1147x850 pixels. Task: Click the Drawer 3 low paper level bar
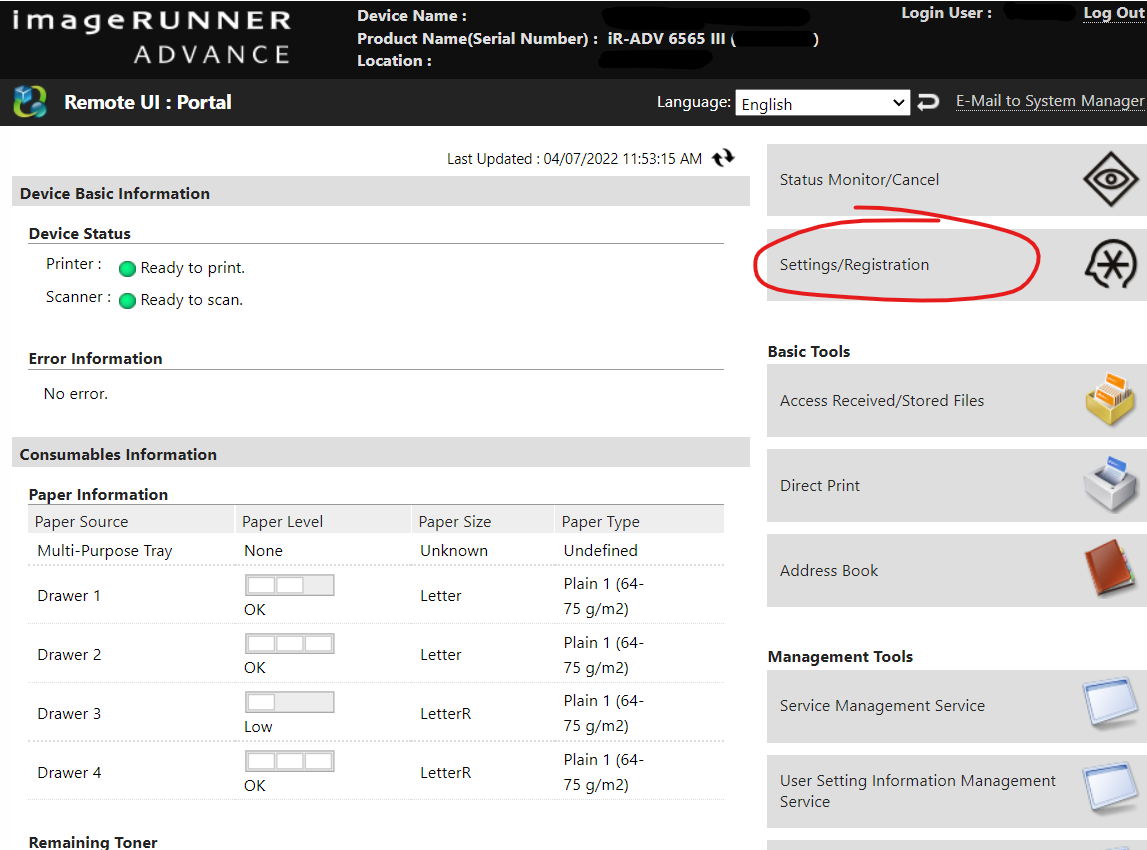pos(289,702)
